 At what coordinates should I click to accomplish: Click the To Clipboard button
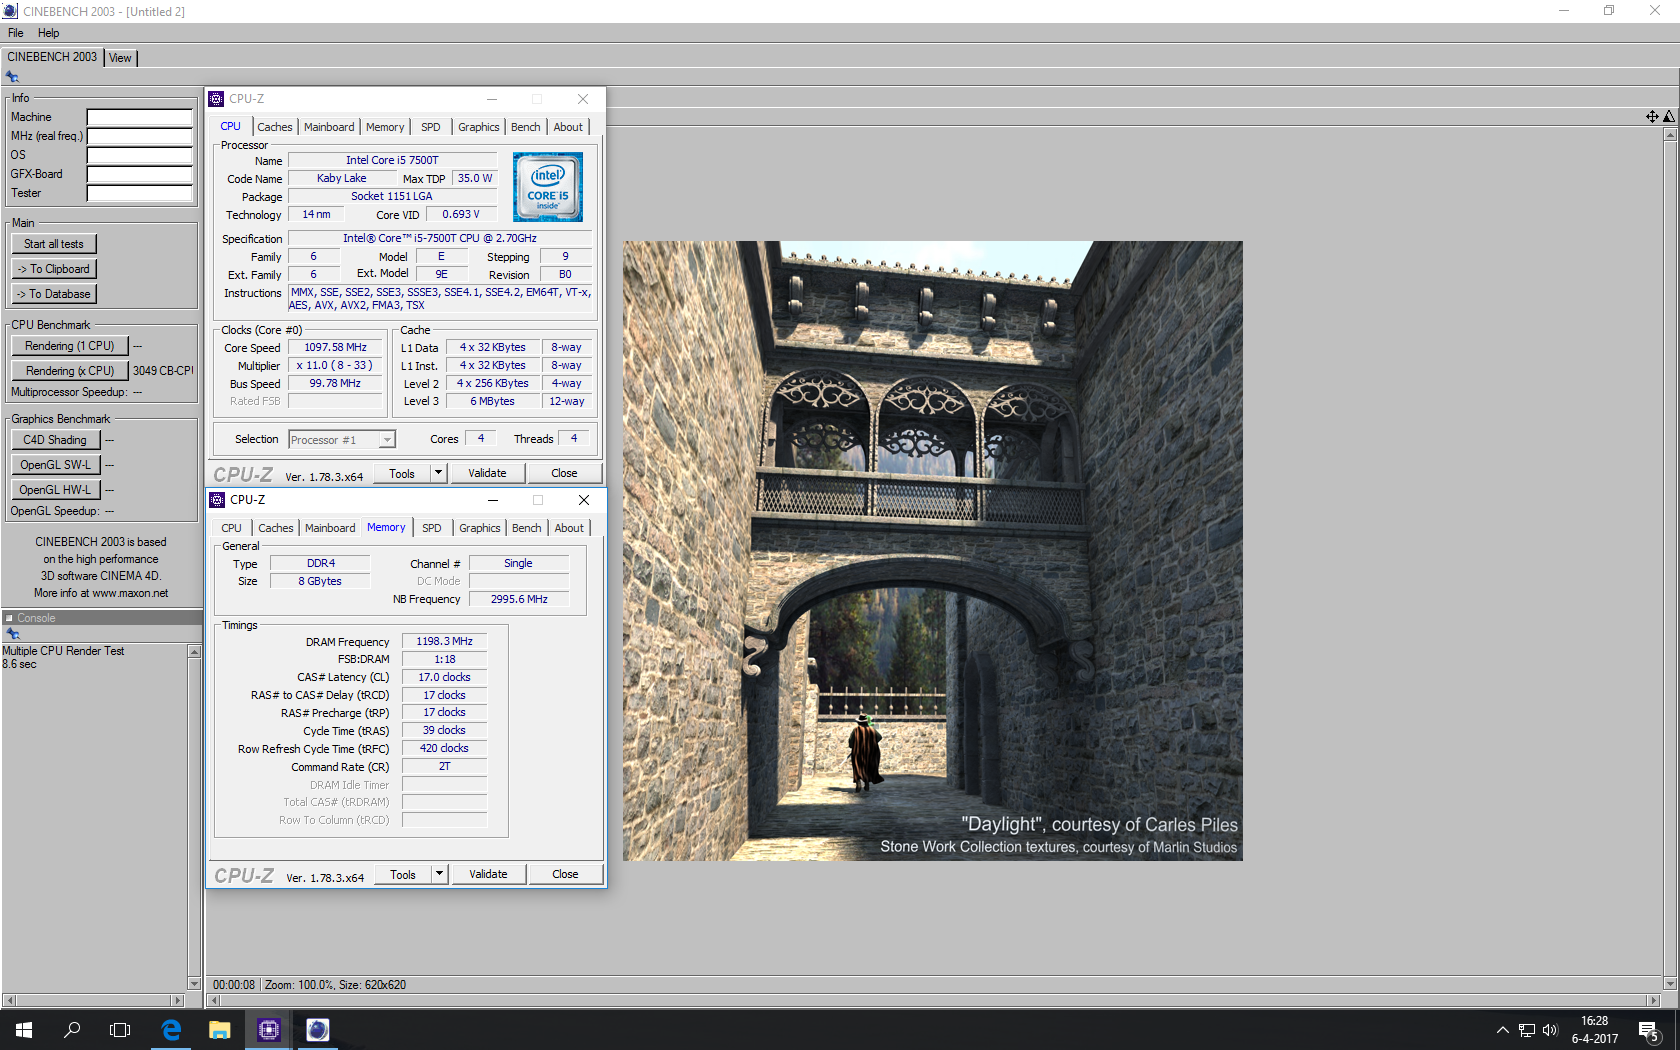click(x=54, y=269)
